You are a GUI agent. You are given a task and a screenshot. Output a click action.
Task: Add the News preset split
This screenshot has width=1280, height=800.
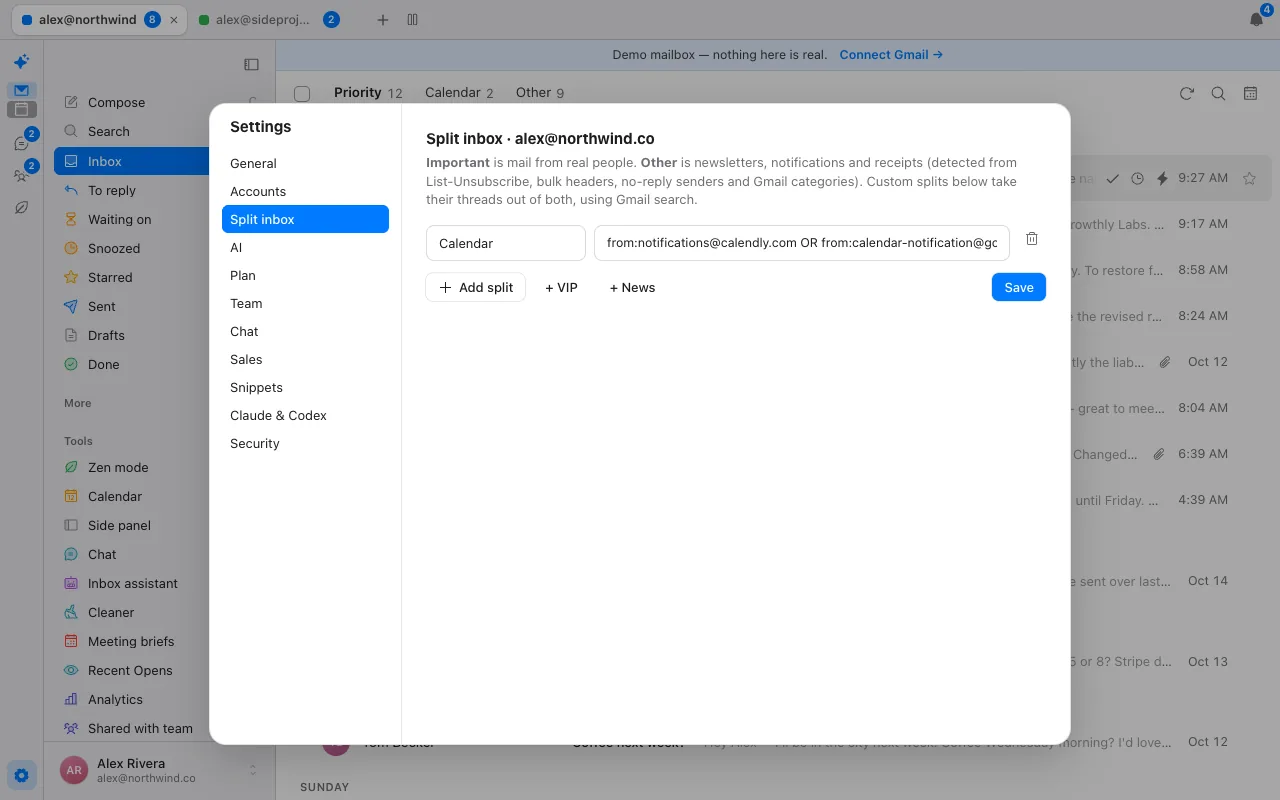(x=632, y=287)
